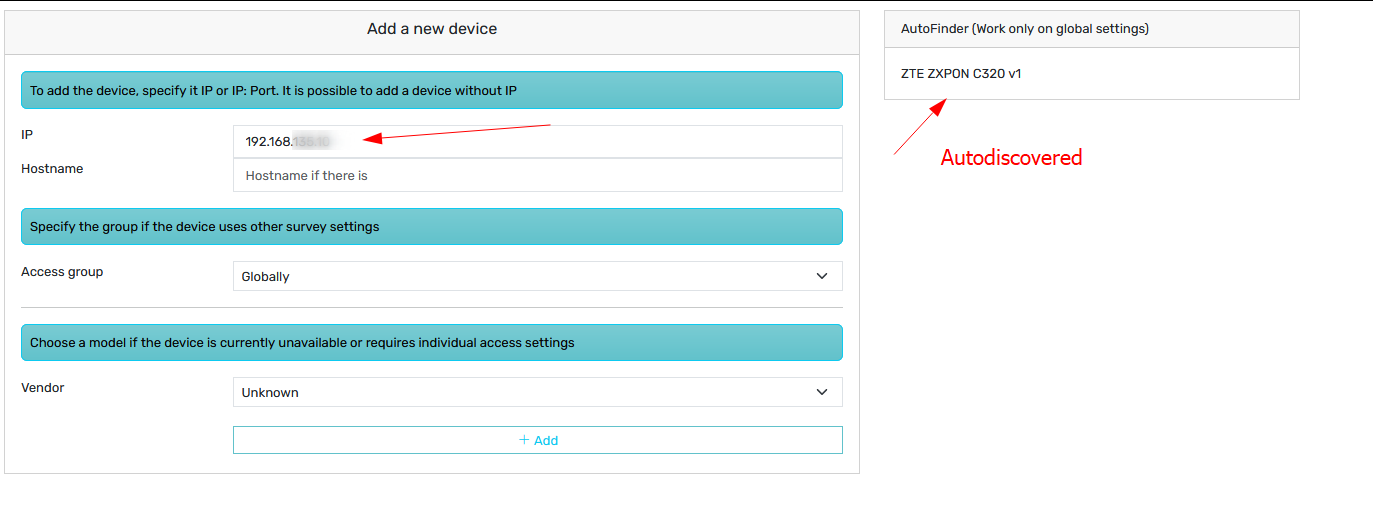
Task: Click the Hostname field label
Action: pos(52,169)
